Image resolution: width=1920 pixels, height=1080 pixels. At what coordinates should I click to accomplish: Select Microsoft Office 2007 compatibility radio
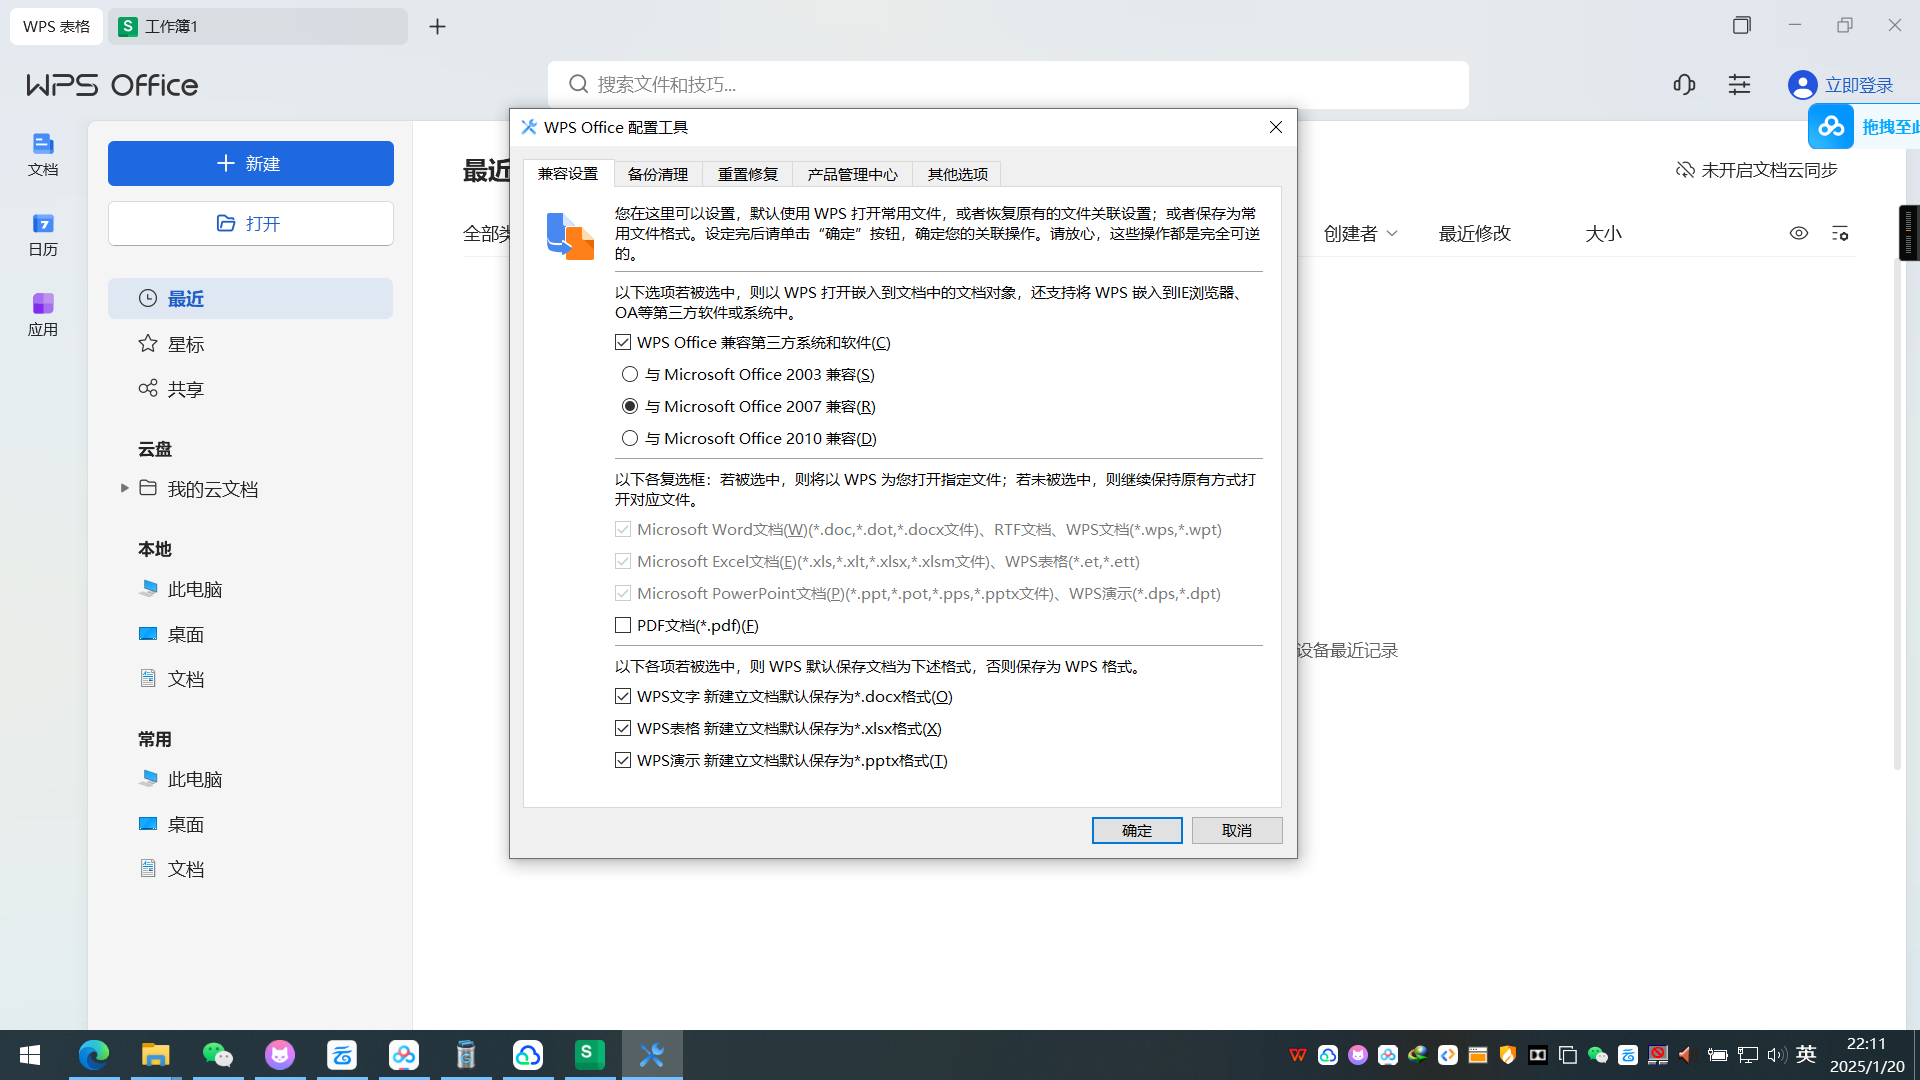[x=630, y=406]
